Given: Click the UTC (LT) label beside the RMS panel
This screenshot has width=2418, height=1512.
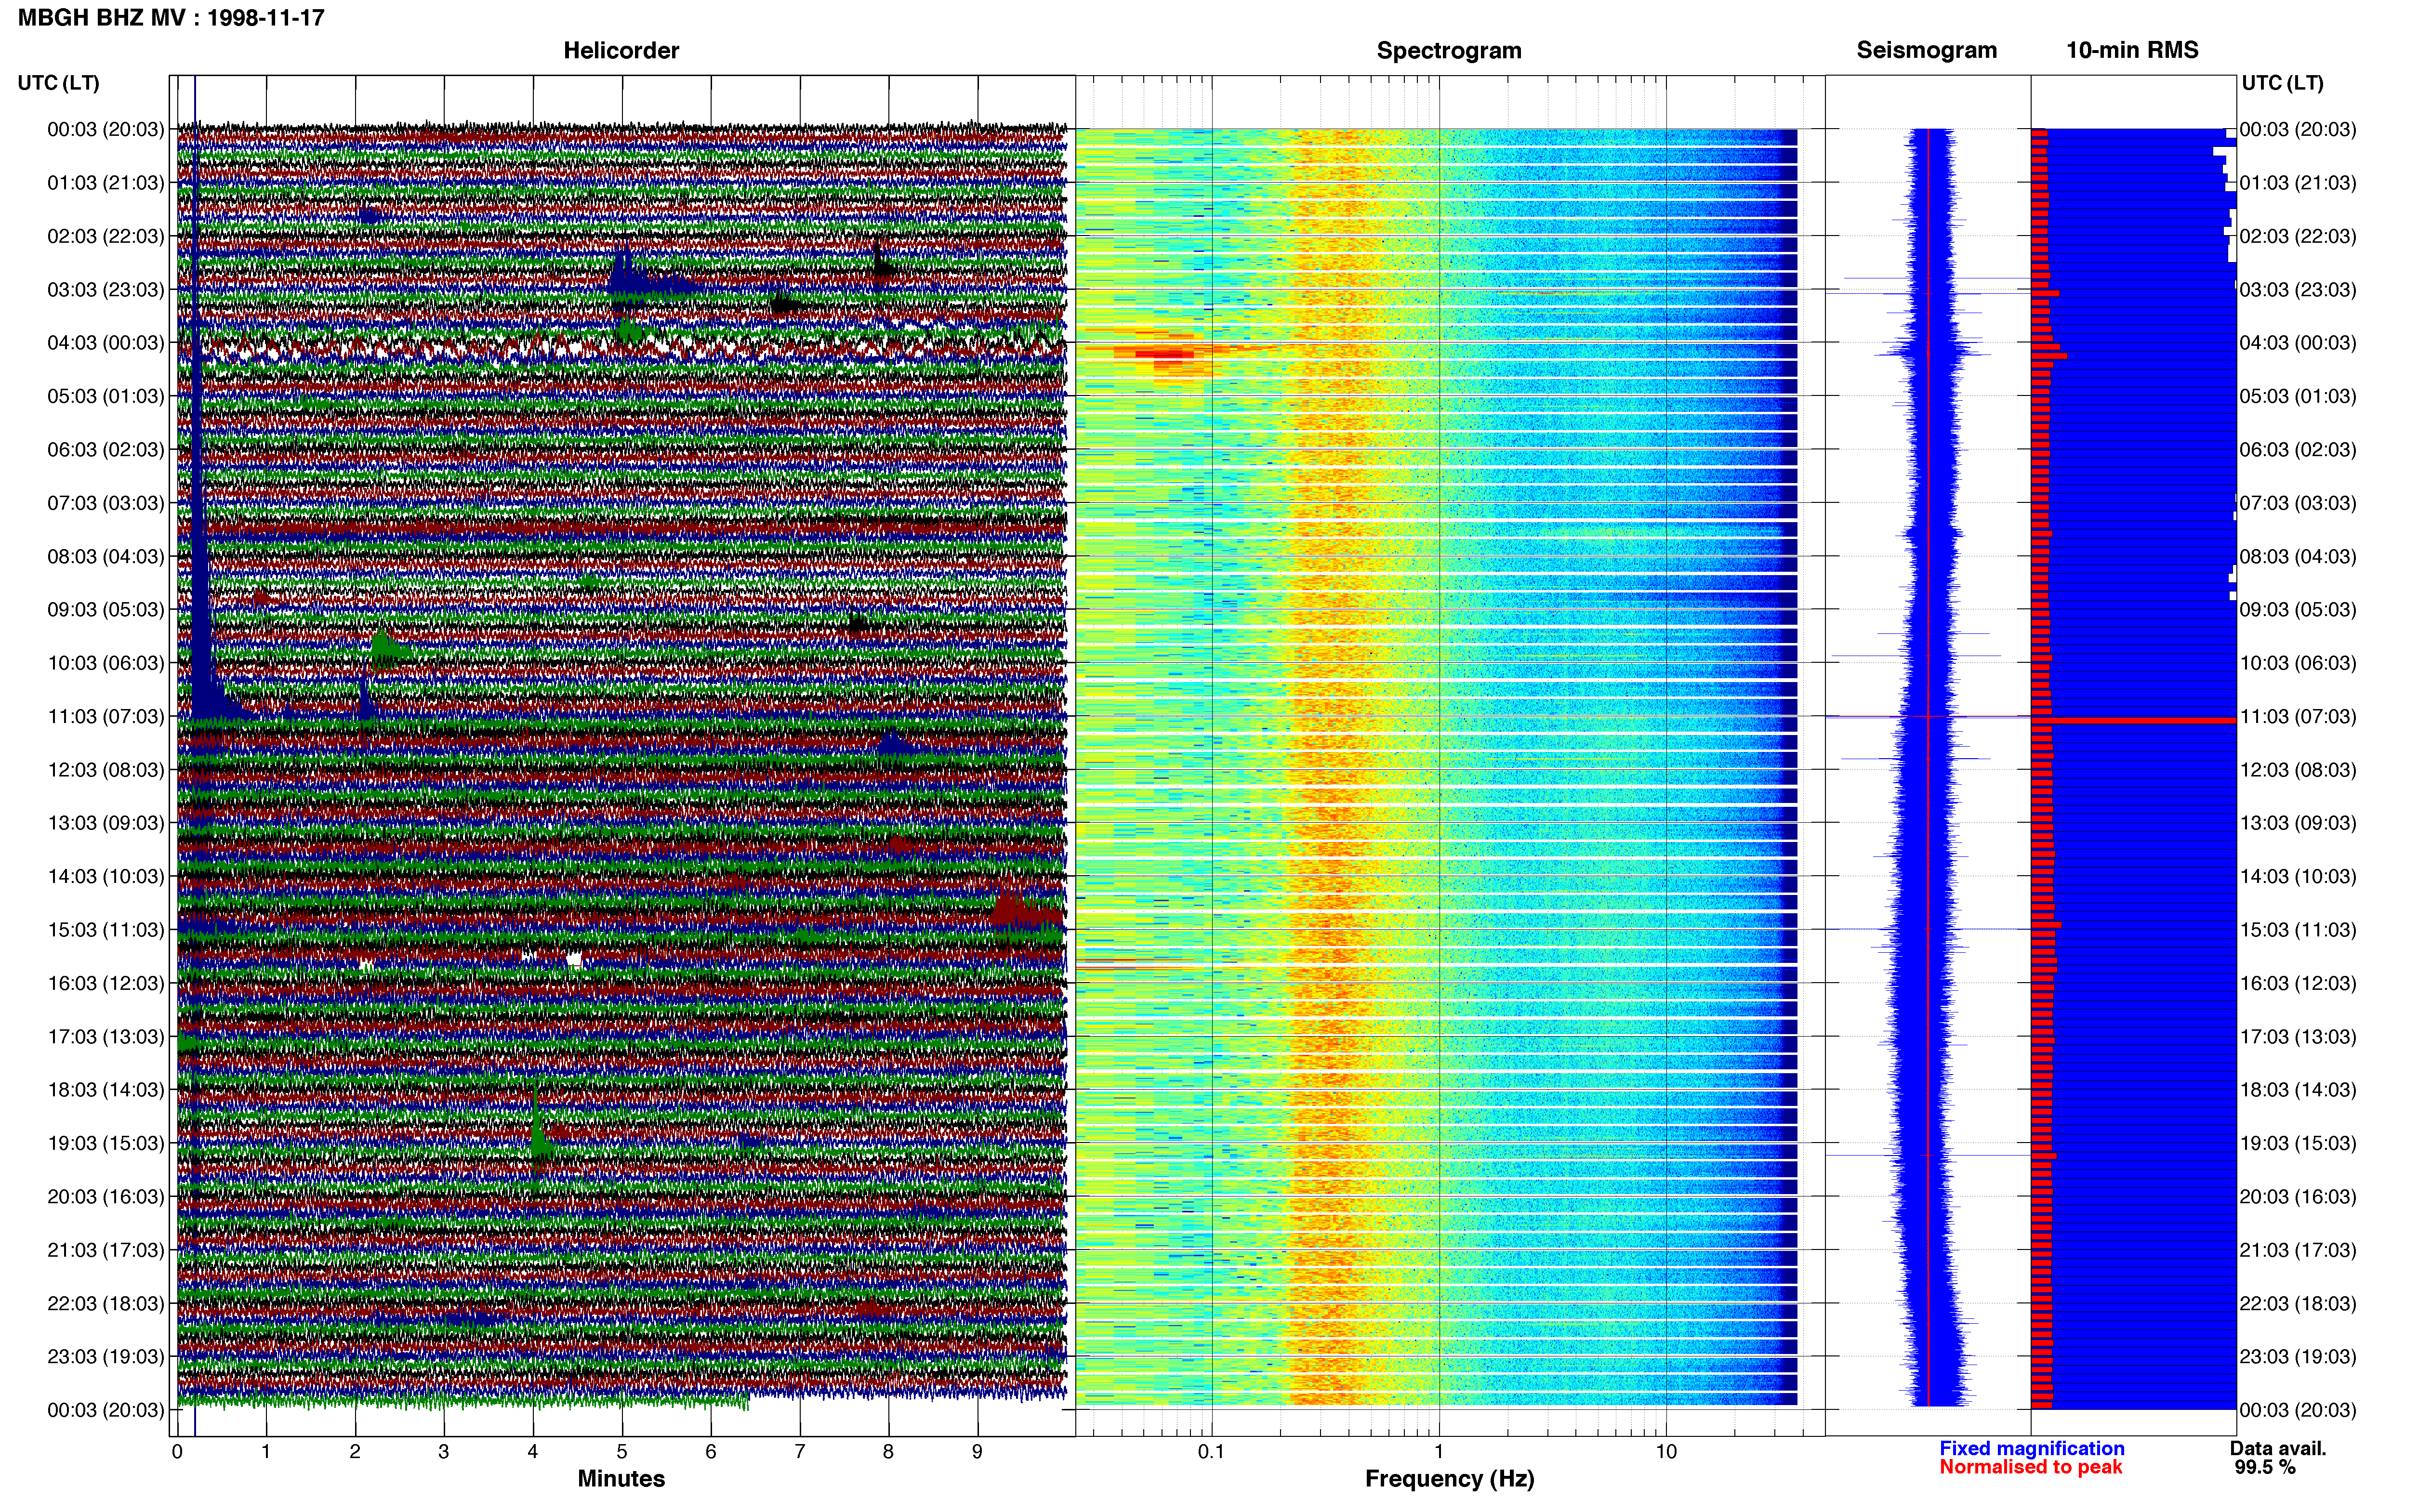Looking at the screenshot, I should click(x=2282, y=83).
